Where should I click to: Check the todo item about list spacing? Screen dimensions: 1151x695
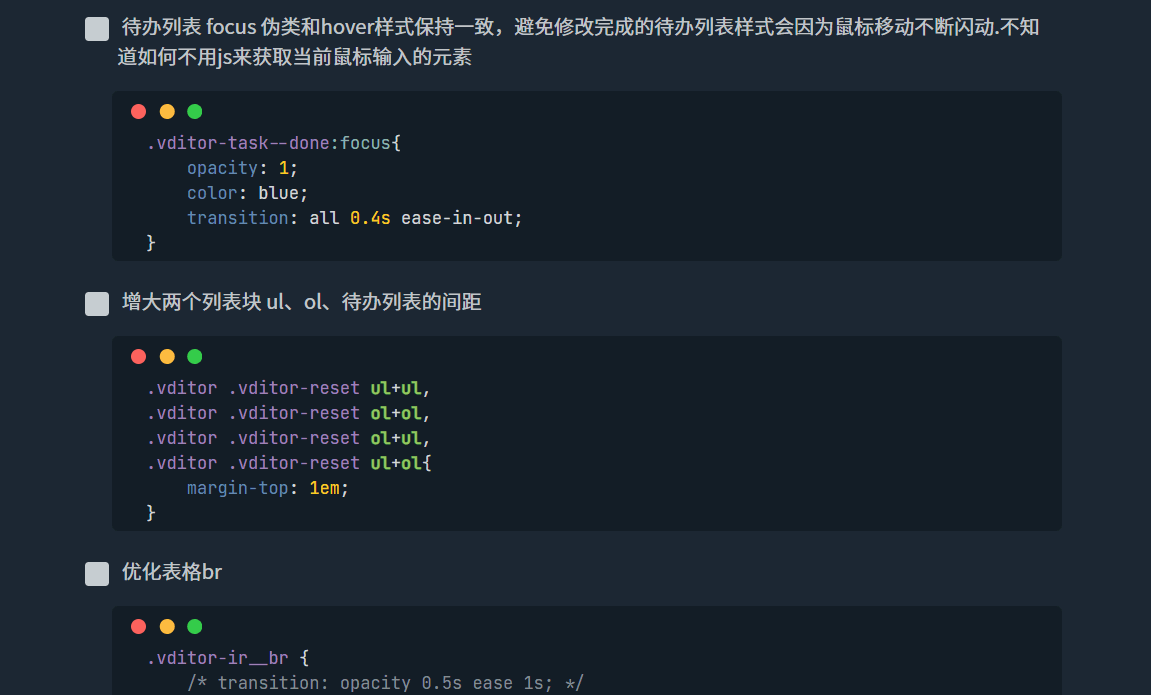point(96,303)
